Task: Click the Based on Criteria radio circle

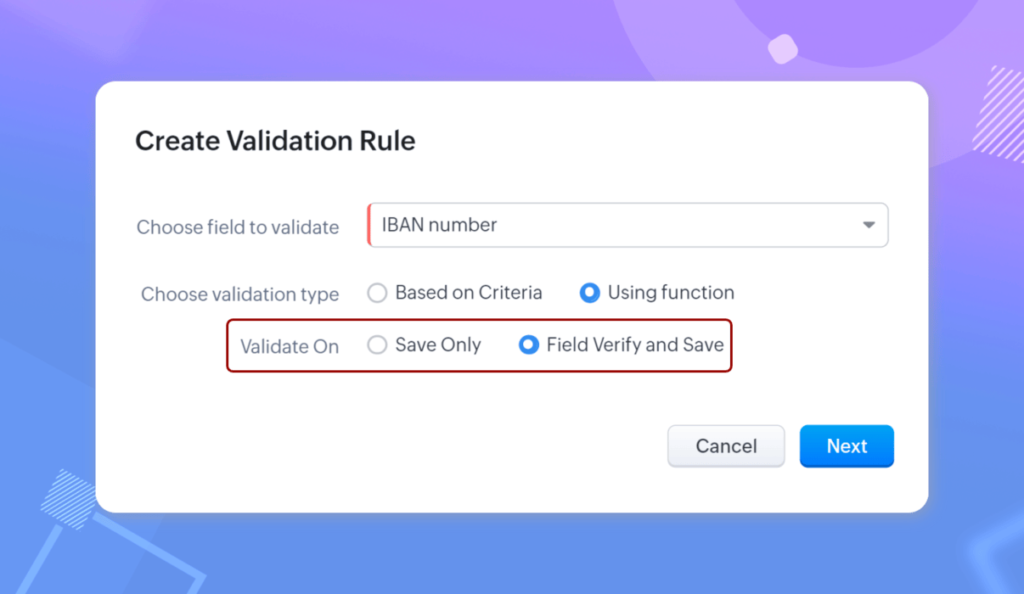Action: [377, 292]
